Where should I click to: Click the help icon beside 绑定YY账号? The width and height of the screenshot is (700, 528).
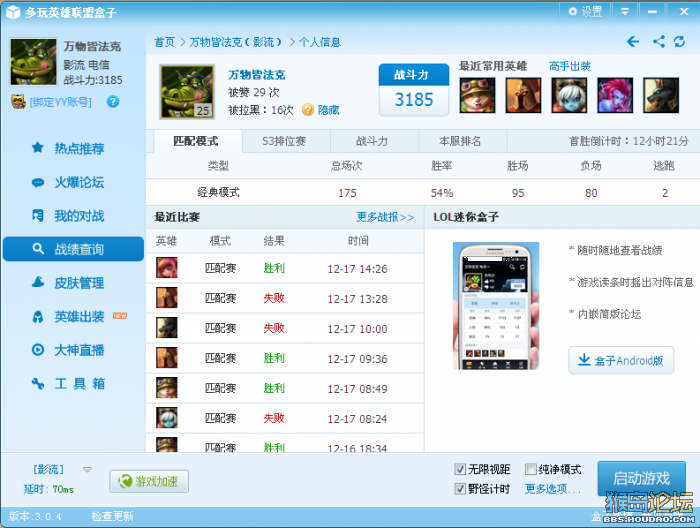click(x=113, y=102)
